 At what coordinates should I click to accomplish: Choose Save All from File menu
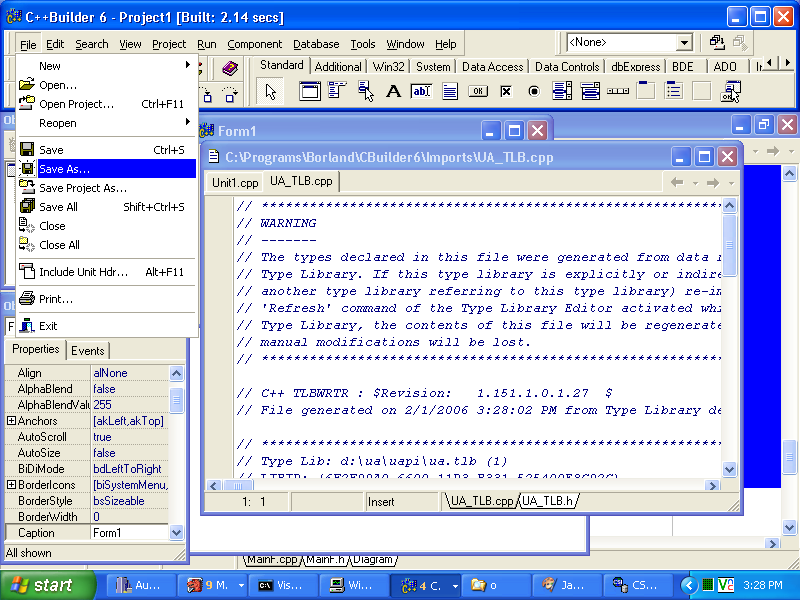pos(107,207)
